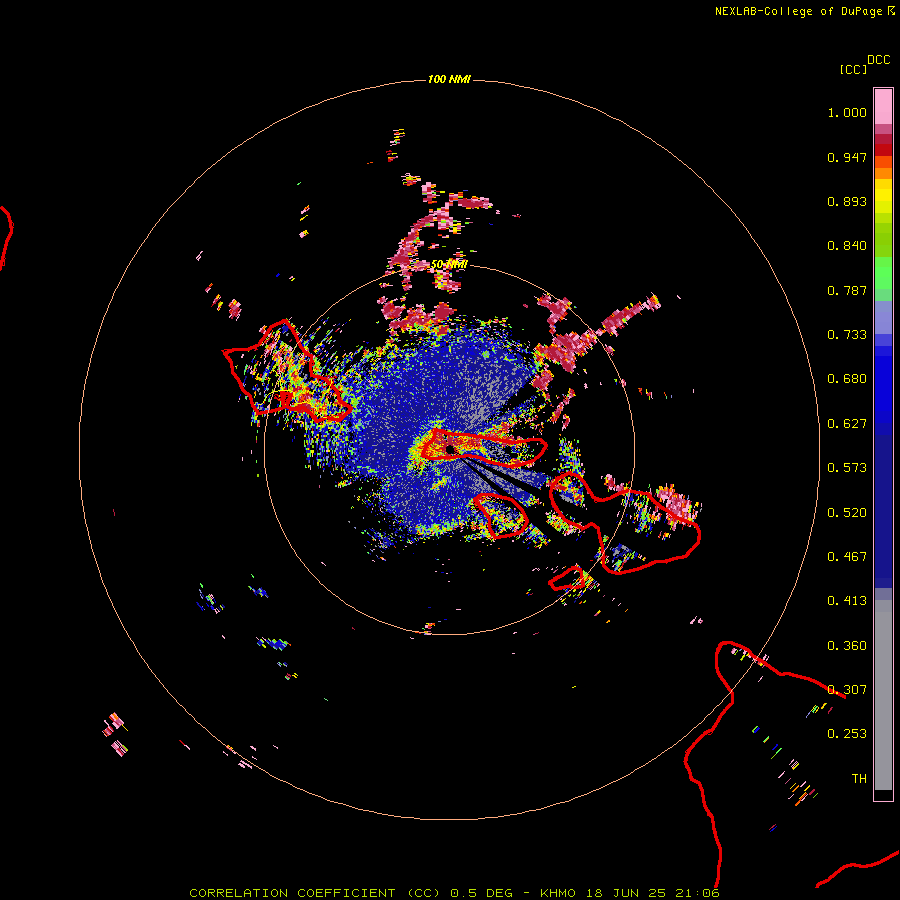Click the black radar site dot at center
900x900 pixels.
[x=451, y=449]
